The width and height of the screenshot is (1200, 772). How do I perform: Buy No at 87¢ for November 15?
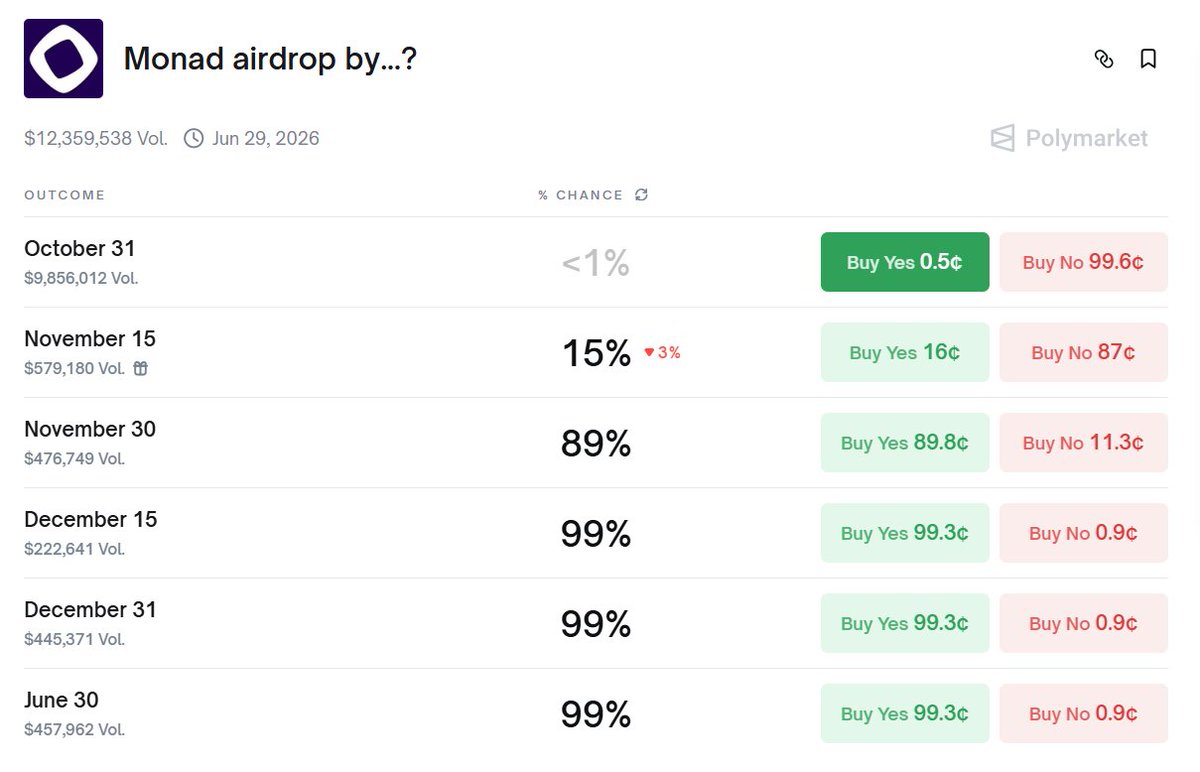coord(1083,352)
